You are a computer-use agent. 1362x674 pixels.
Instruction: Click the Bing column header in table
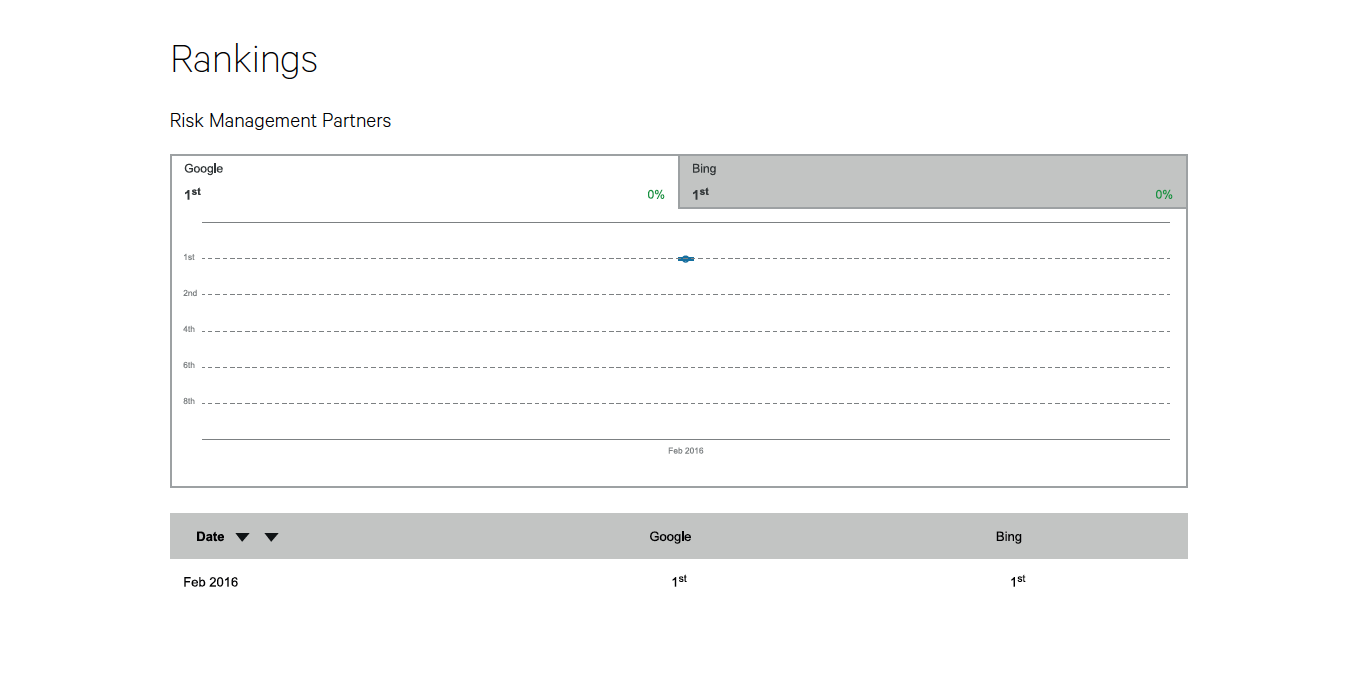coord(1009,537)
